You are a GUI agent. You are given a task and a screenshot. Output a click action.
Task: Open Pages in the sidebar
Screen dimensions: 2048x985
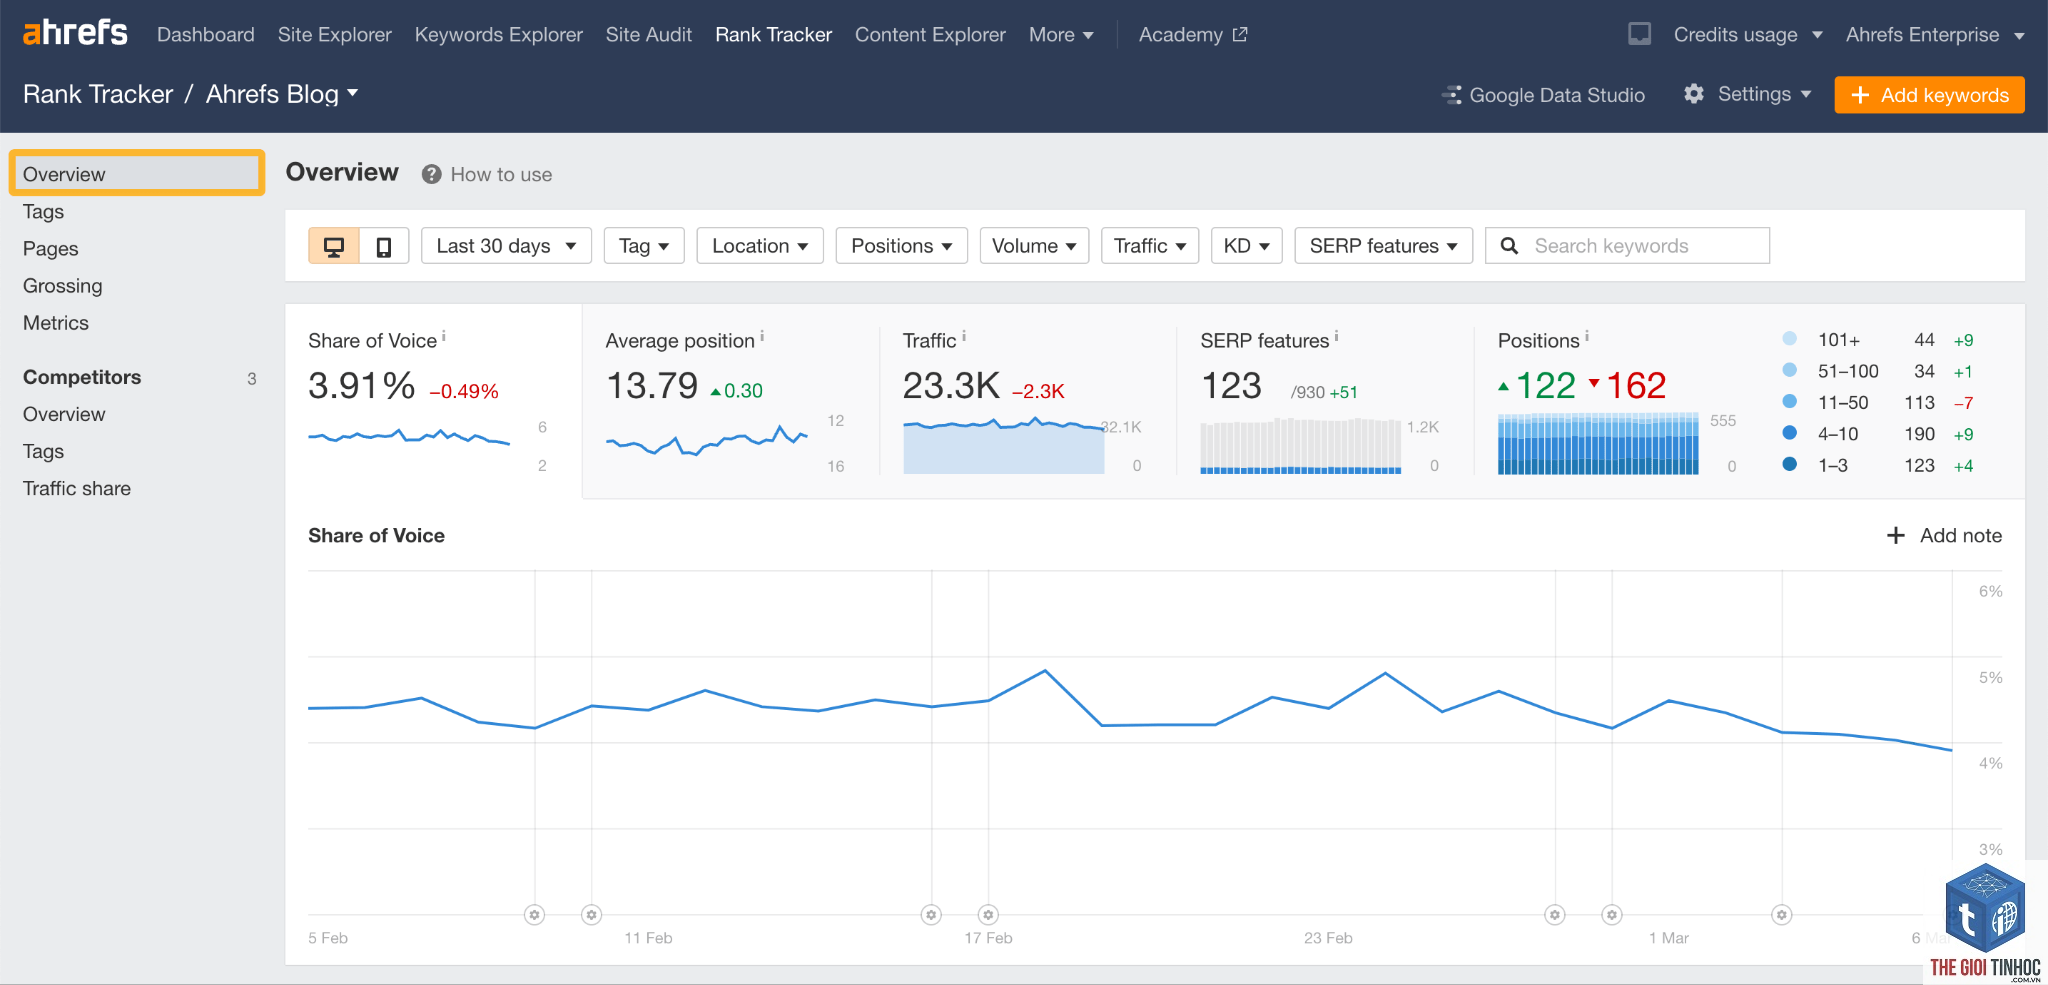coord(51,249)
